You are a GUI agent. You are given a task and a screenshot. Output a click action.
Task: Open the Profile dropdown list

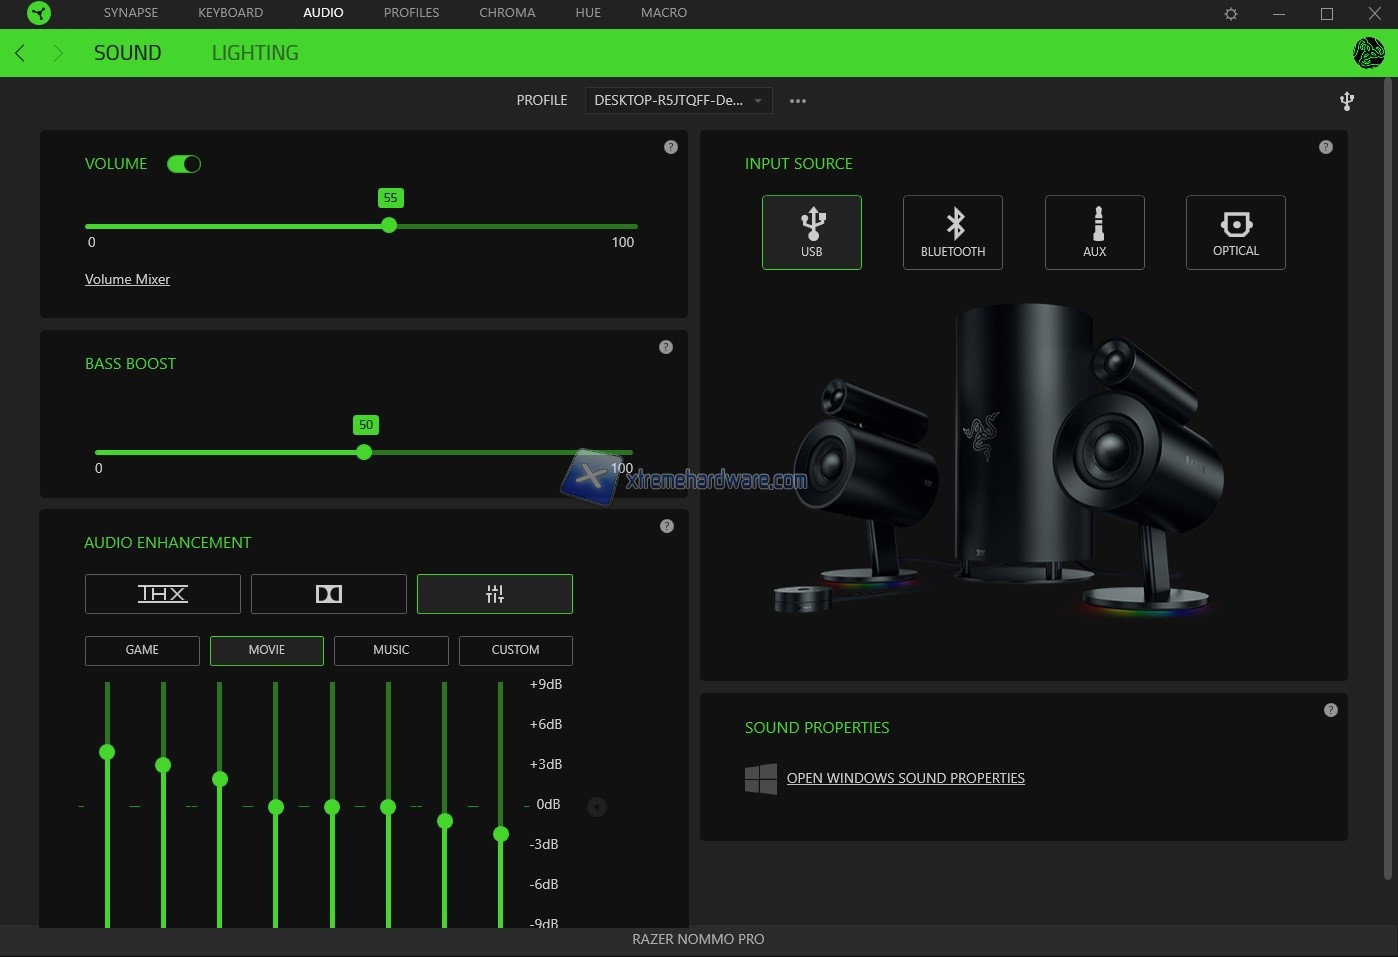point(678,101)
